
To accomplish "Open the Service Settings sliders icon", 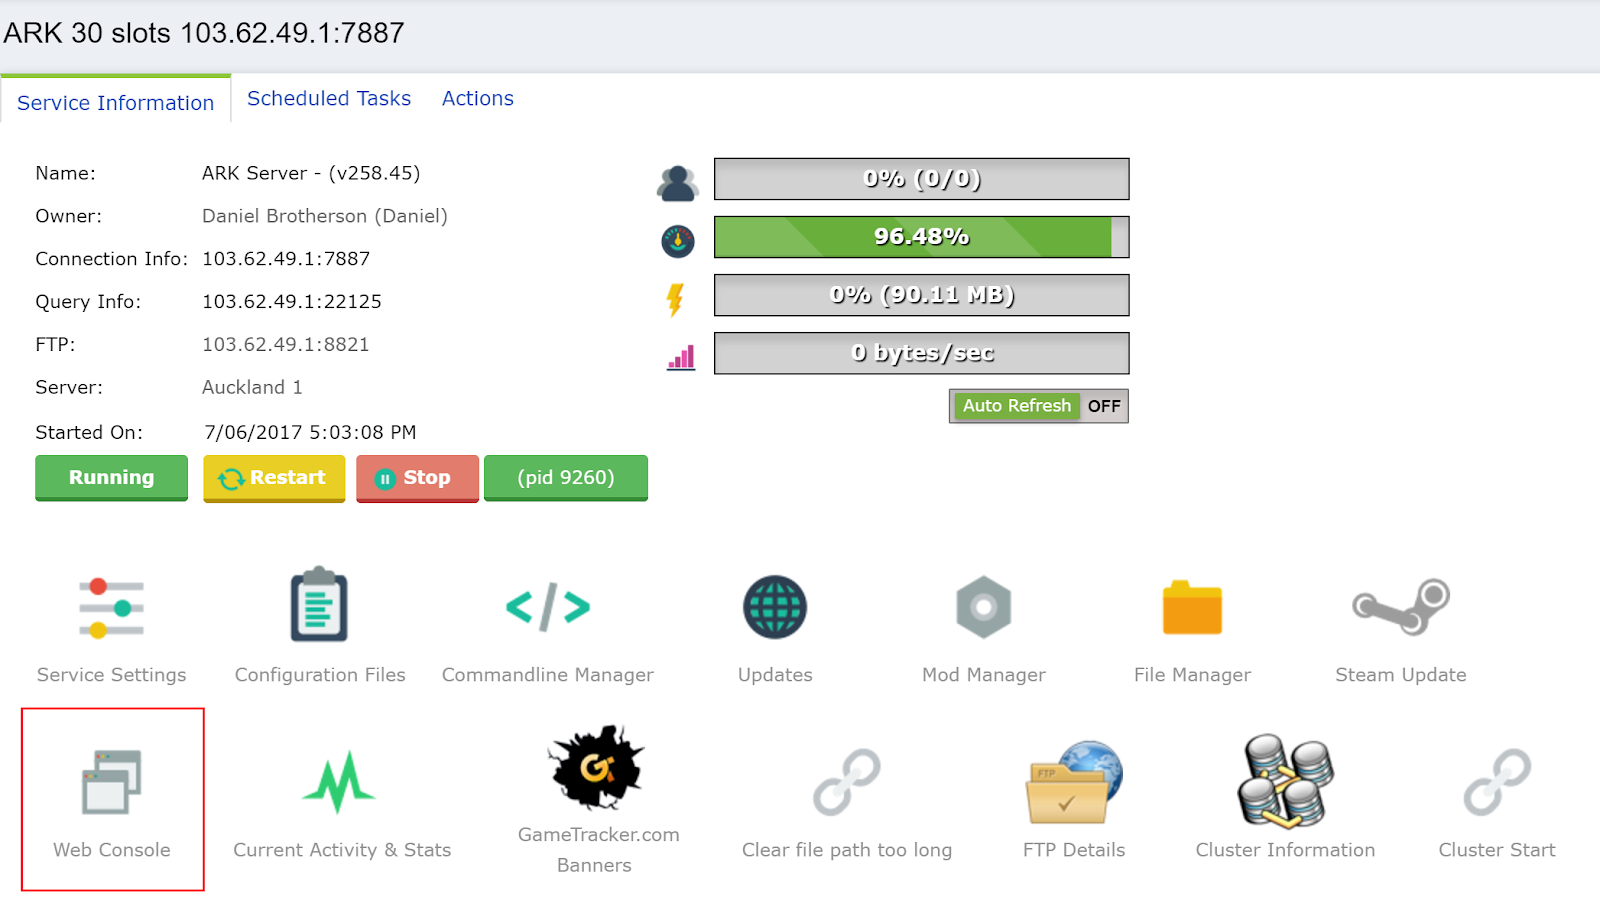I will pos(111,608).
